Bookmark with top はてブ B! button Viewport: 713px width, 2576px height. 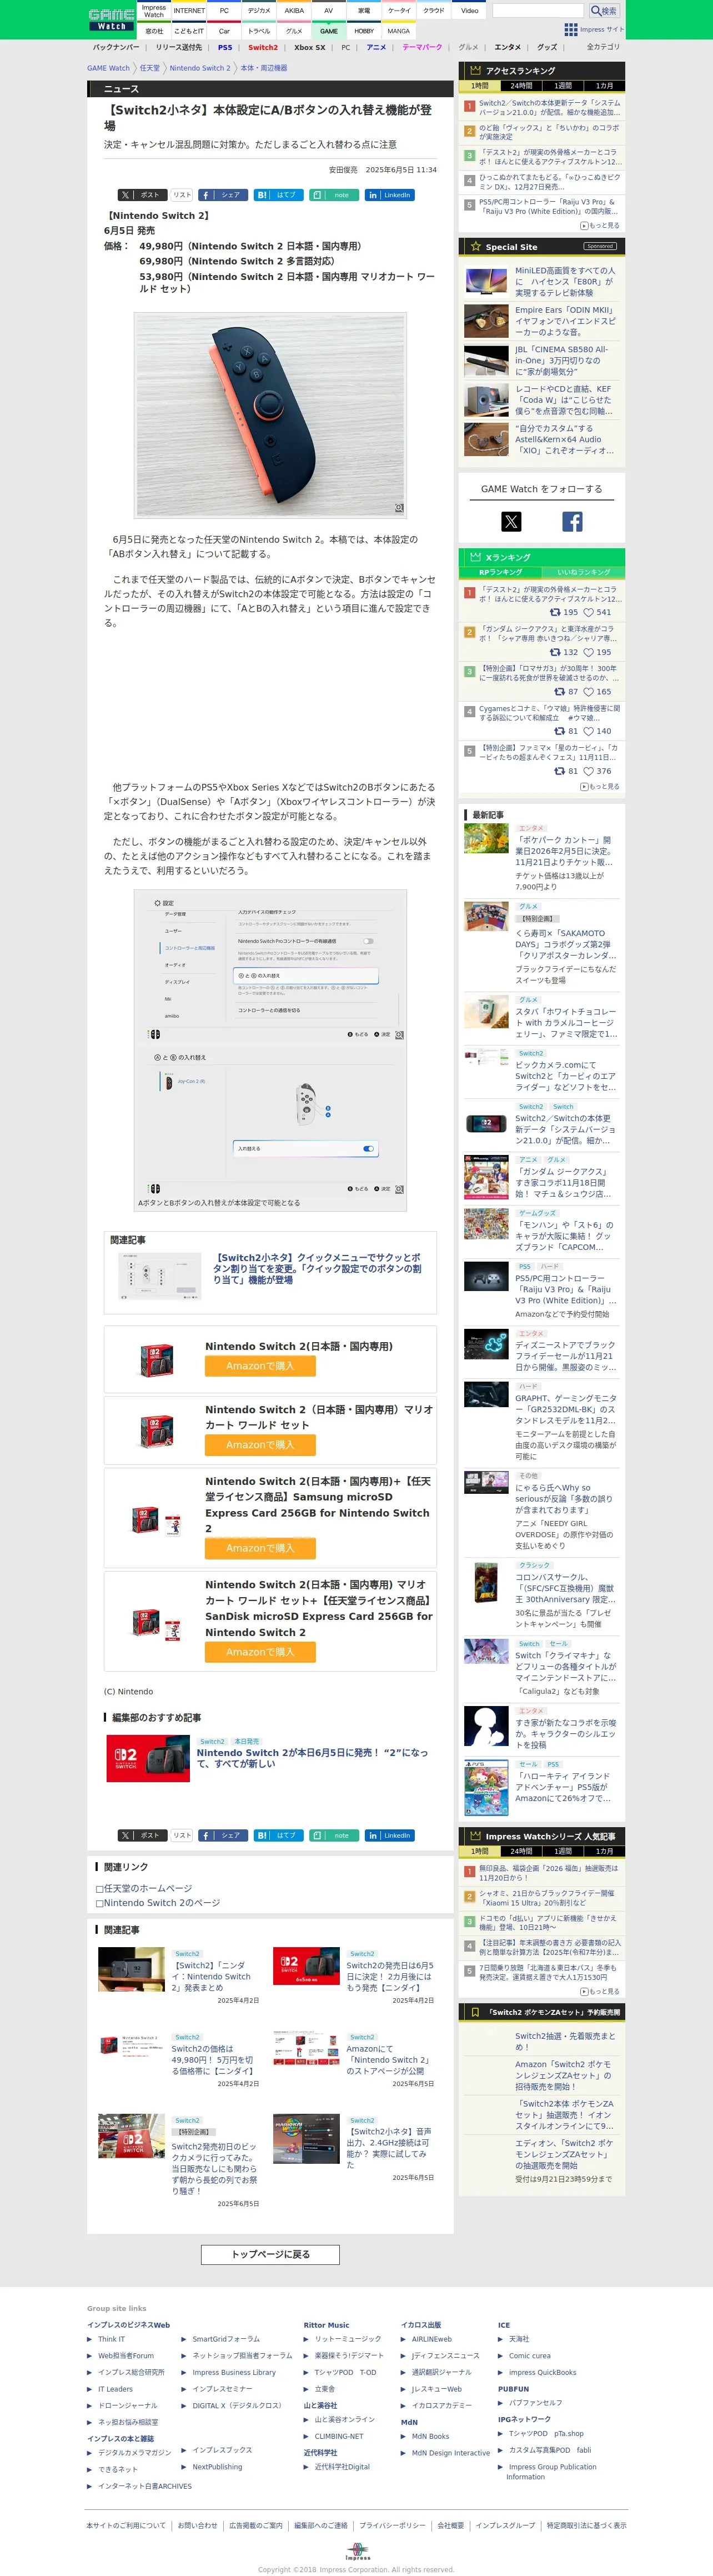click(x=279, y=195)
